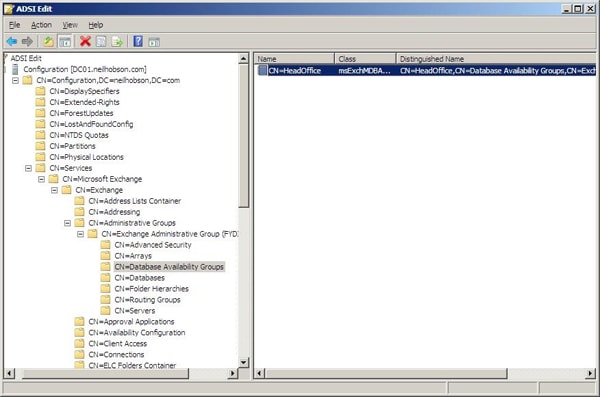600x397 pixels.
Task: Open the Action menu
Action: coord(41,25)
